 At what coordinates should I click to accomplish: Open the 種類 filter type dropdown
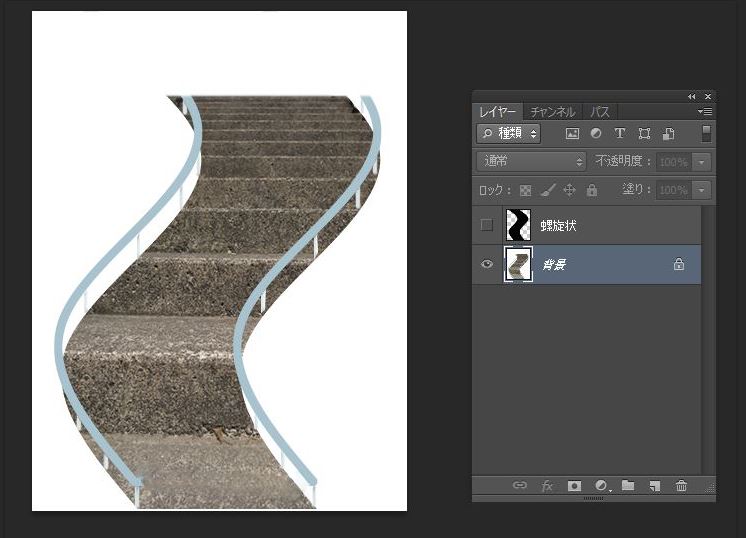[x=509, y=133]
